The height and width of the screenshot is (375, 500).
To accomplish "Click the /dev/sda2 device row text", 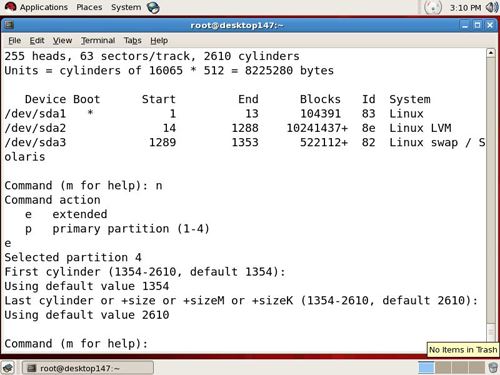I will [35, 128].
